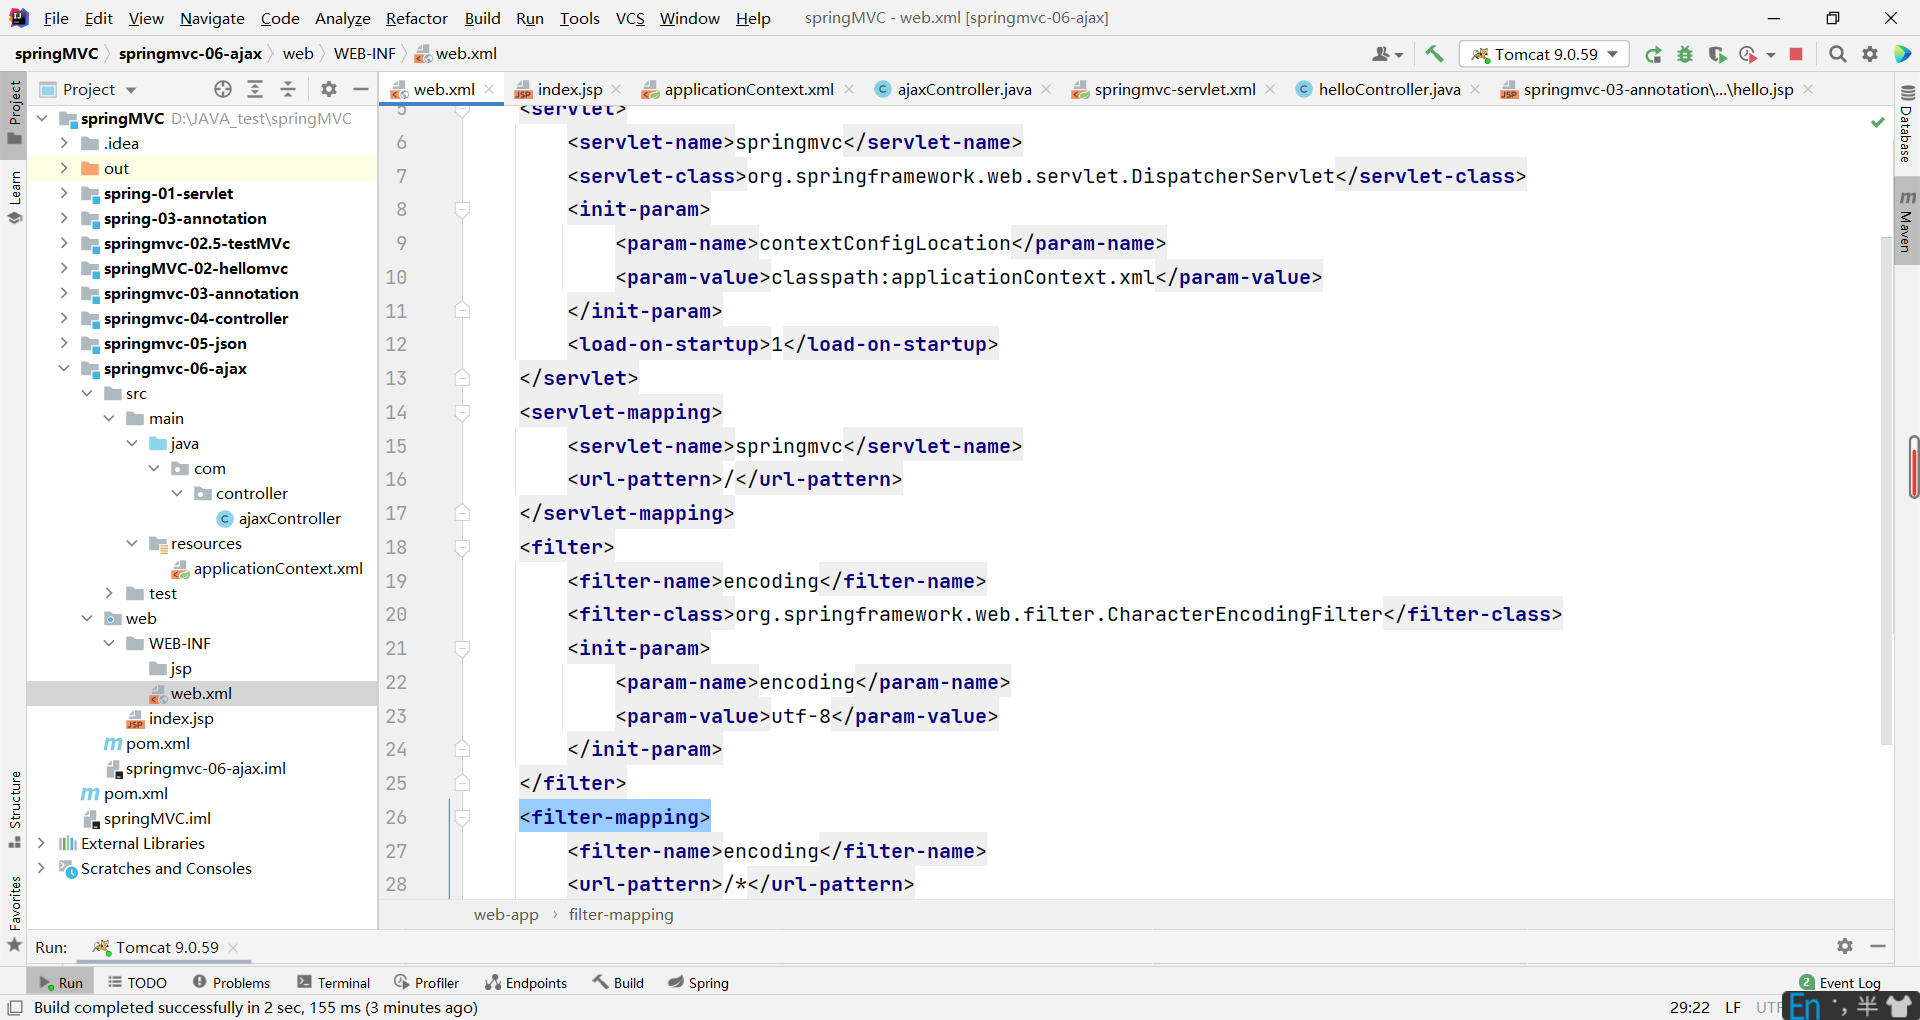Click the profiler run icon in toolbar
1920x1020 pixels.
(x=1748, y=54)
